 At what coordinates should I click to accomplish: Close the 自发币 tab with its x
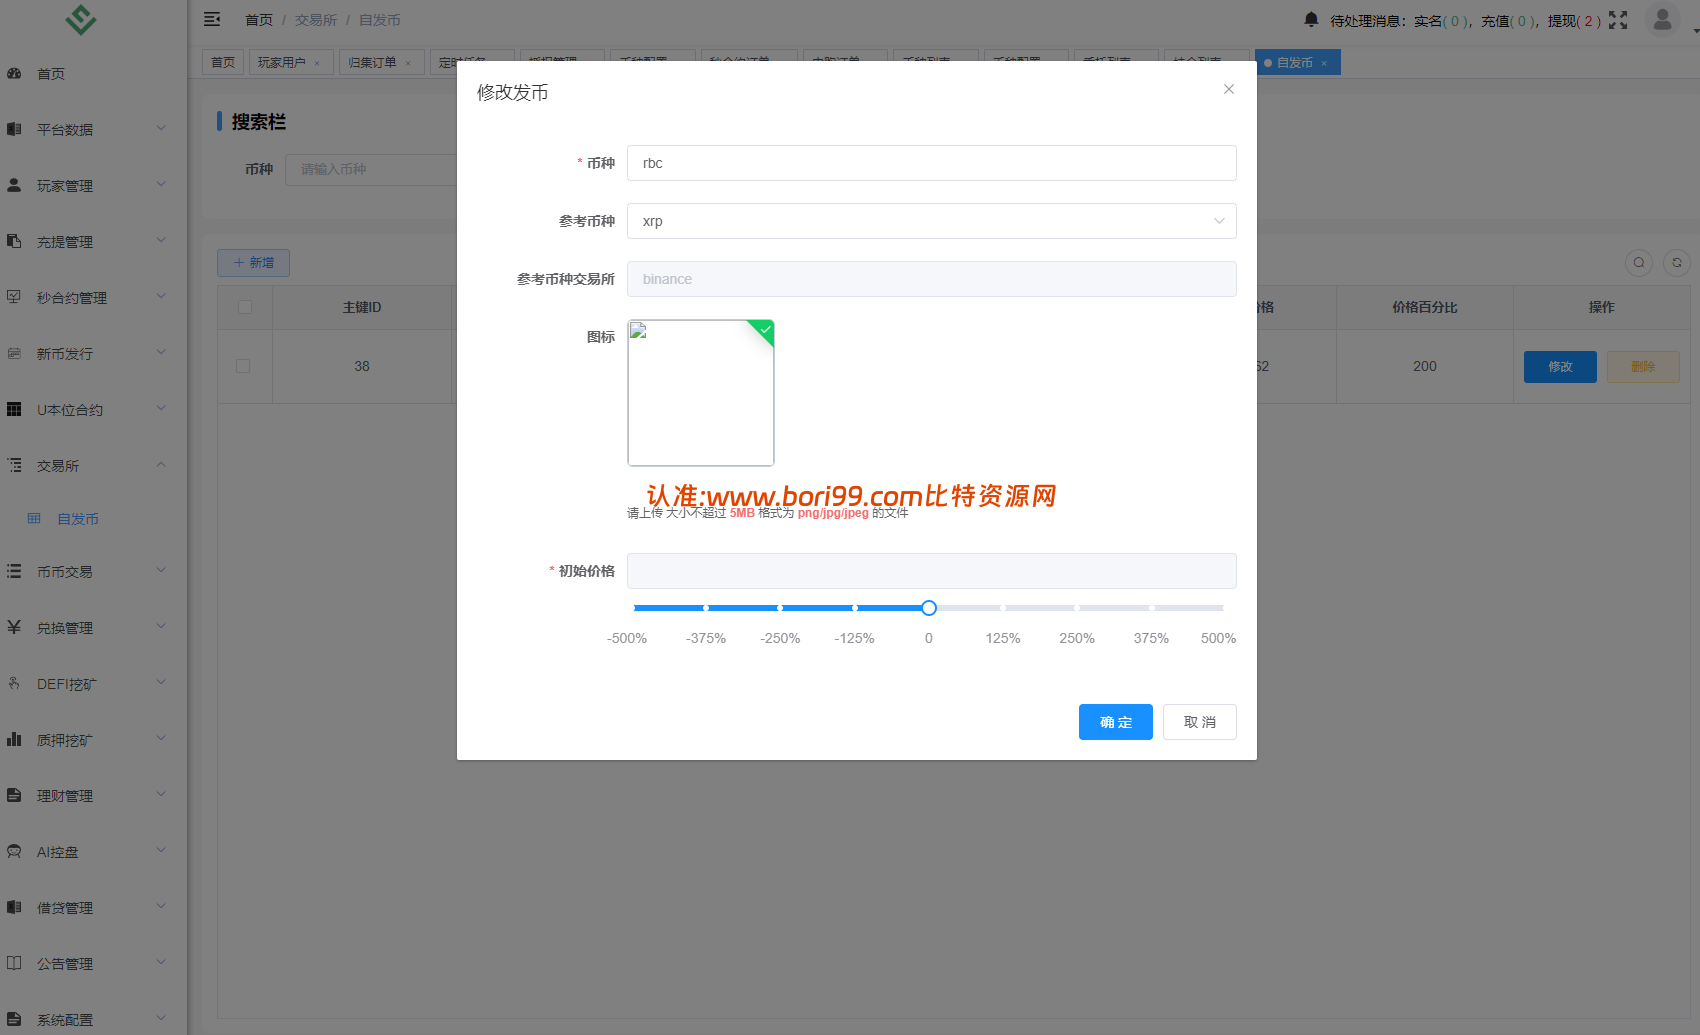click(x=1324, y=63)
